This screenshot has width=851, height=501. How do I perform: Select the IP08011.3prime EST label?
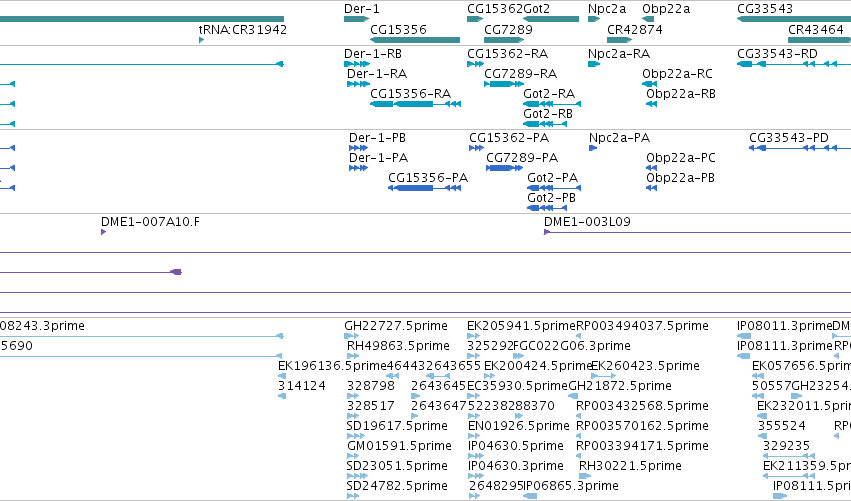[784, 326]
